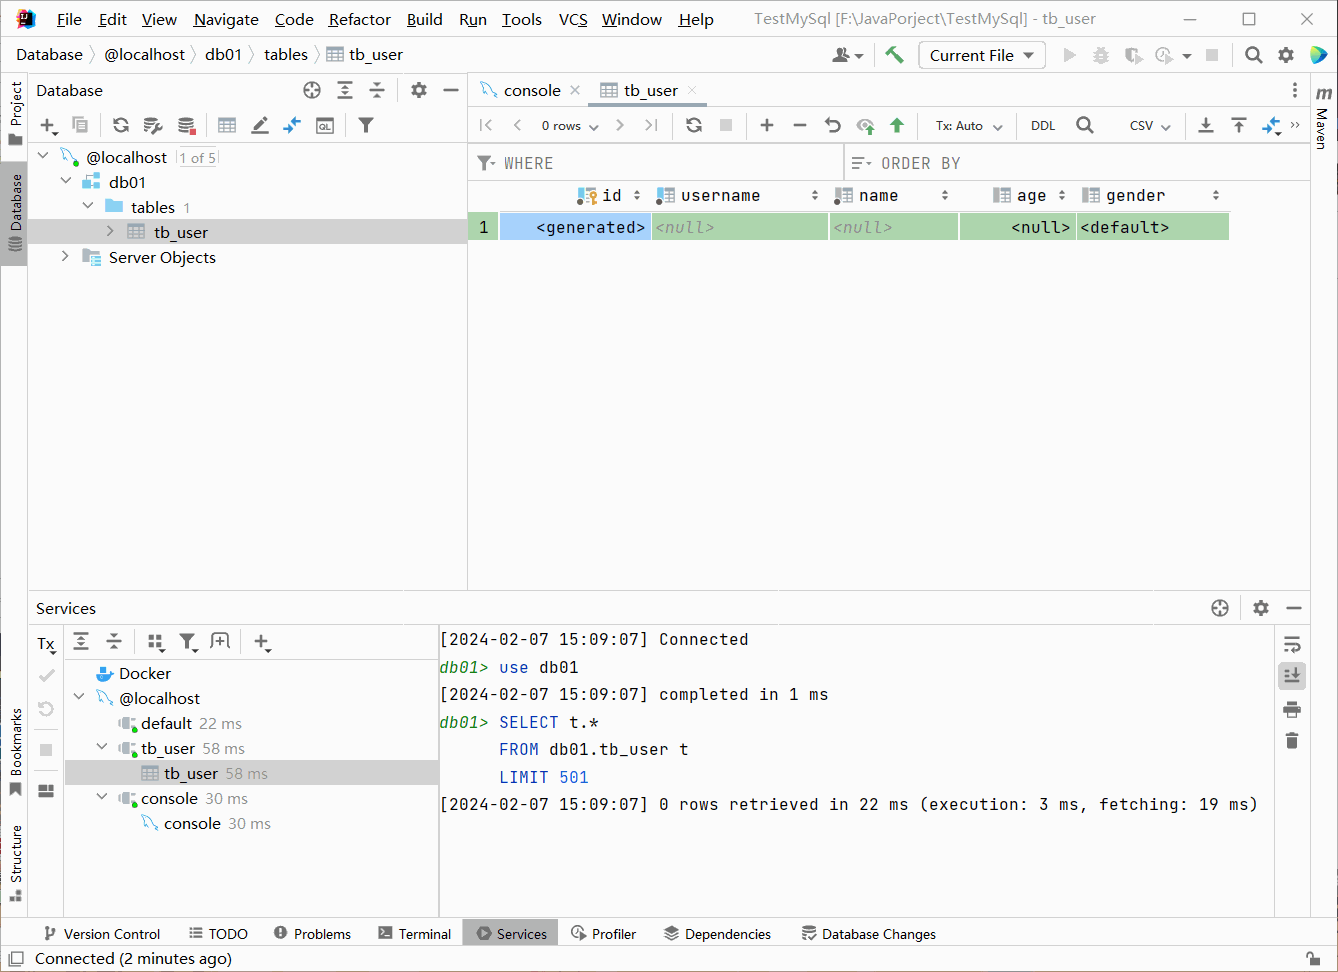Click the Add row plus icon

(767, 125)
